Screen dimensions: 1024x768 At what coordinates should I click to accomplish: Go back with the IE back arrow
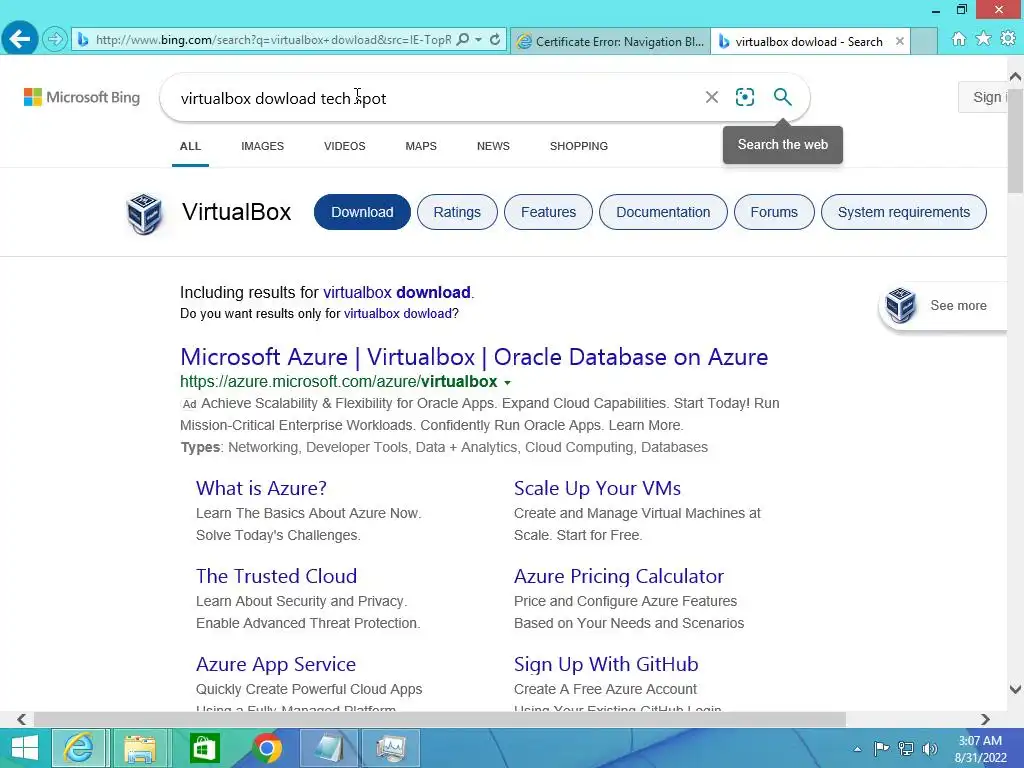point(20,39)
